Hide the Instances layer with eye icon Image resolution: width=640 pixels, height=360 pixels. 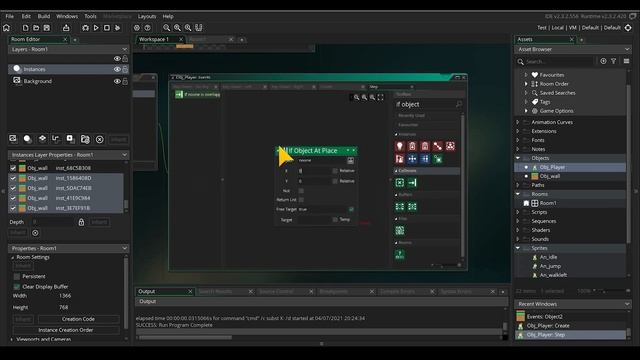[117, 69]
